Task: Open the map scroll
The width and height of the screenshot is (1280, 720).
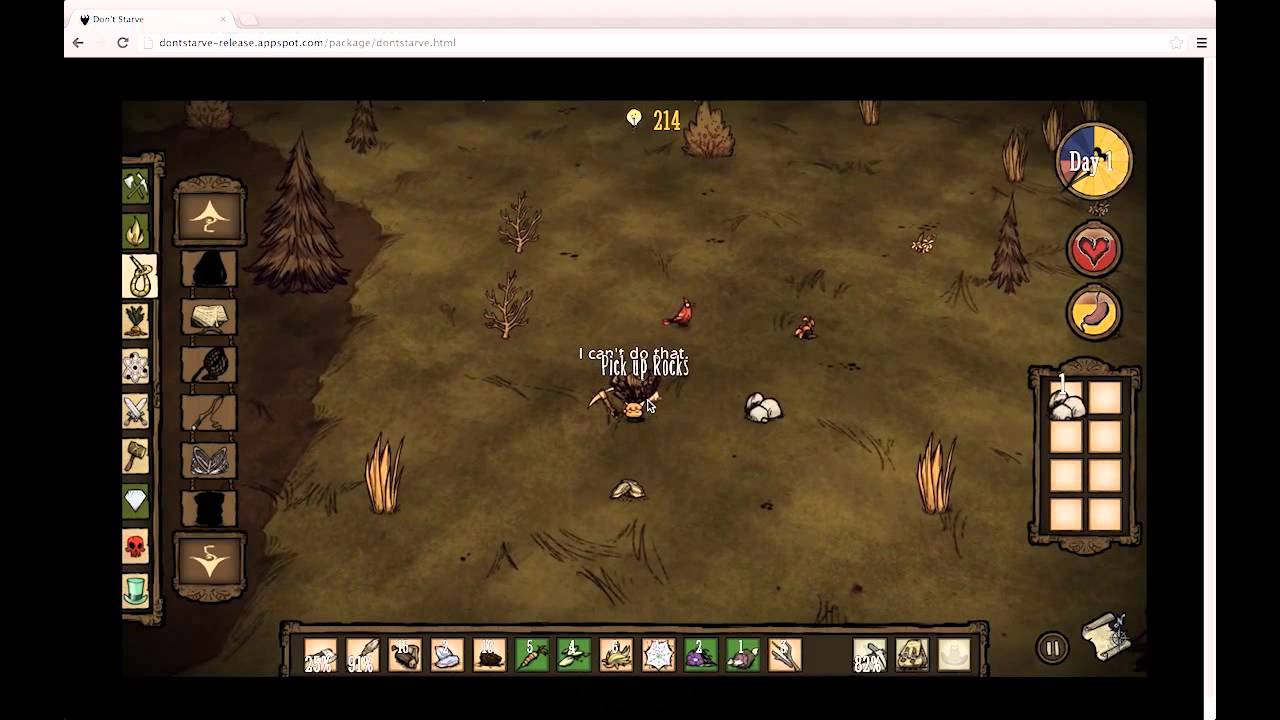Action: (1107, 637)
